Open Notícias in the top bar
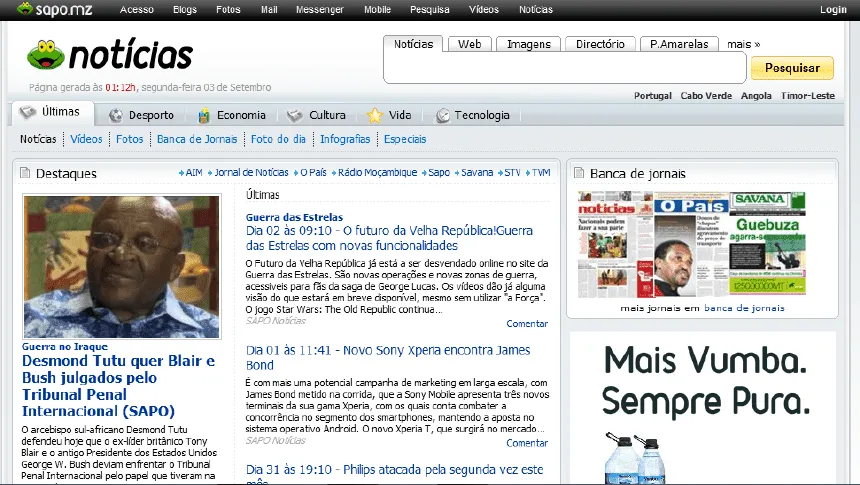The height and width of the screenshot is (485, 860). pyautogui.click(x=536, y=9)
